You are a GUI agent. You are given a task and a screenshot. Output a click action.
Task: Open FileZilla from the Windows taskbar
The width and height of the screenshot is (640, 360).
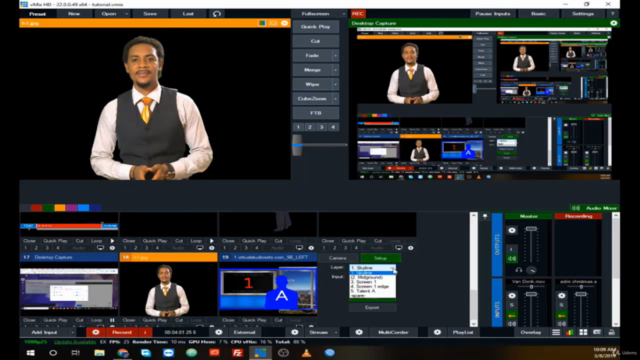[x=237, y=353]
